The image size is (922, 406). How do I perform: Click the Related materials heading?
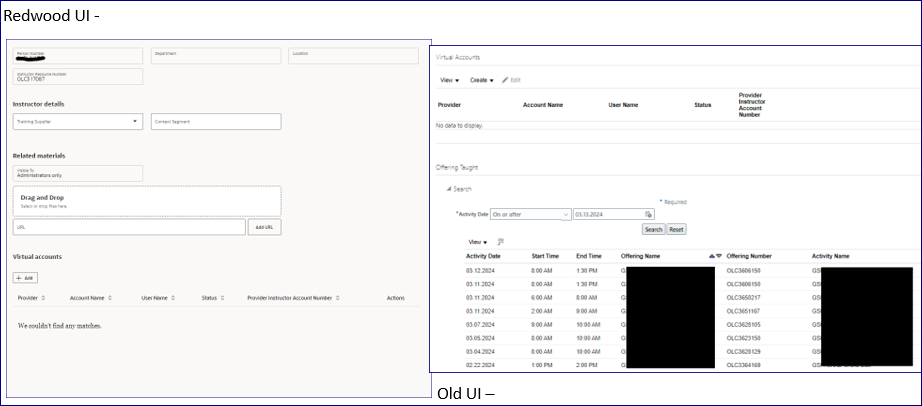[39, 156]
